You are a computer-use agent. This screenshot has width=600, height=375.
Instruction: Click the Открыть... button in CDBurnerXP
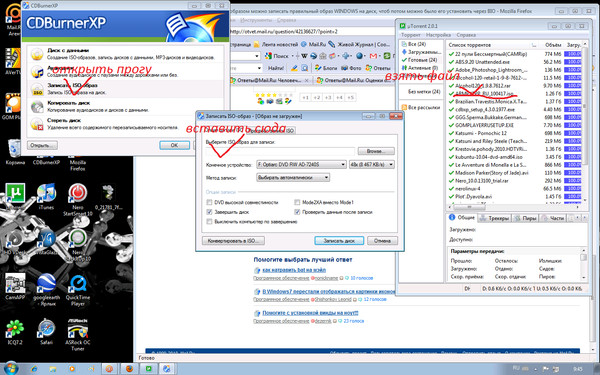tap(42, 145)
